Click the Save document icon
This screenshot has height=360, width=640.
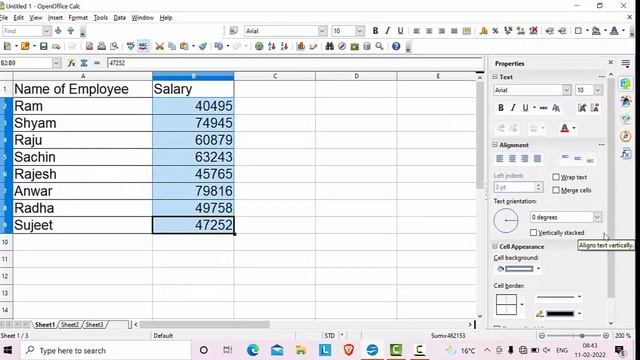tap(43, 46)
